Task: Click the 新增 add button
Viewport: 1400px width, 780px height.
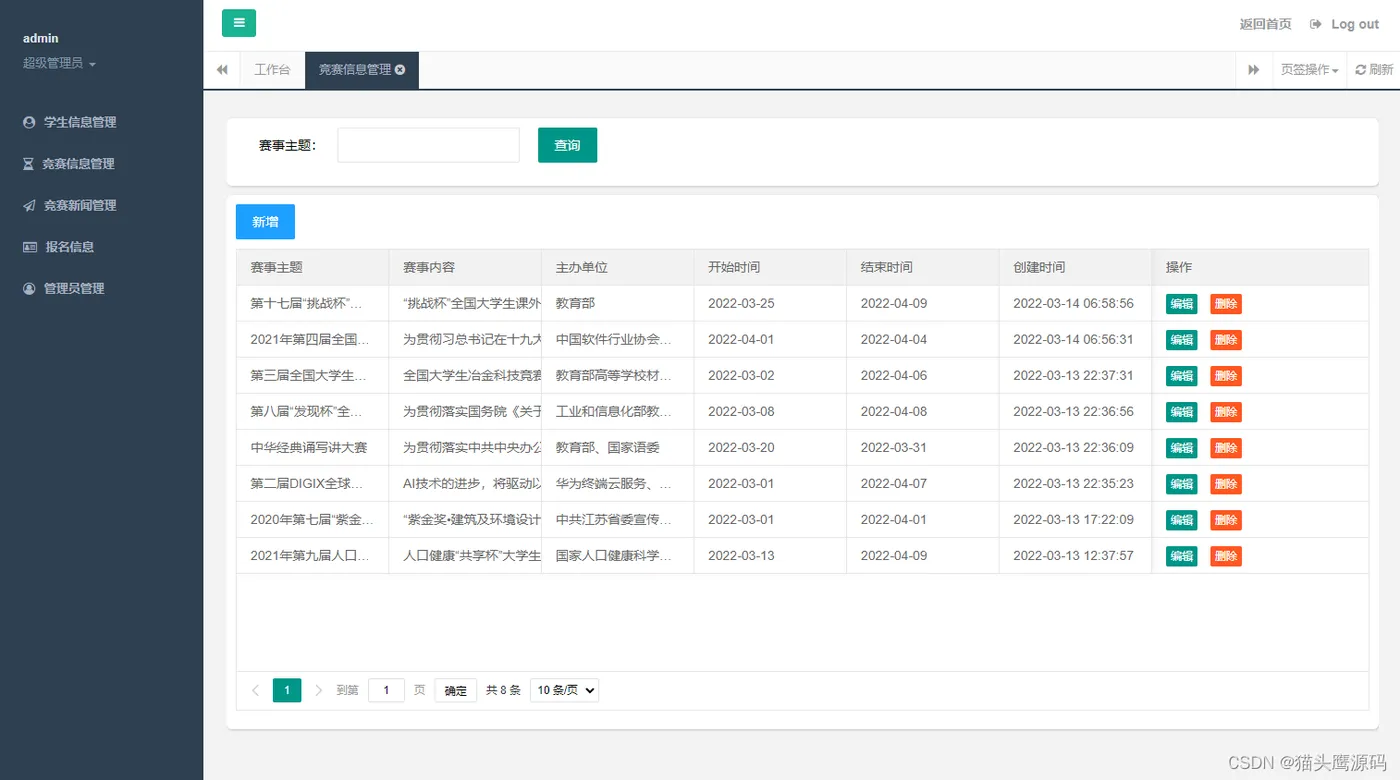Action: tap(265, 222)
